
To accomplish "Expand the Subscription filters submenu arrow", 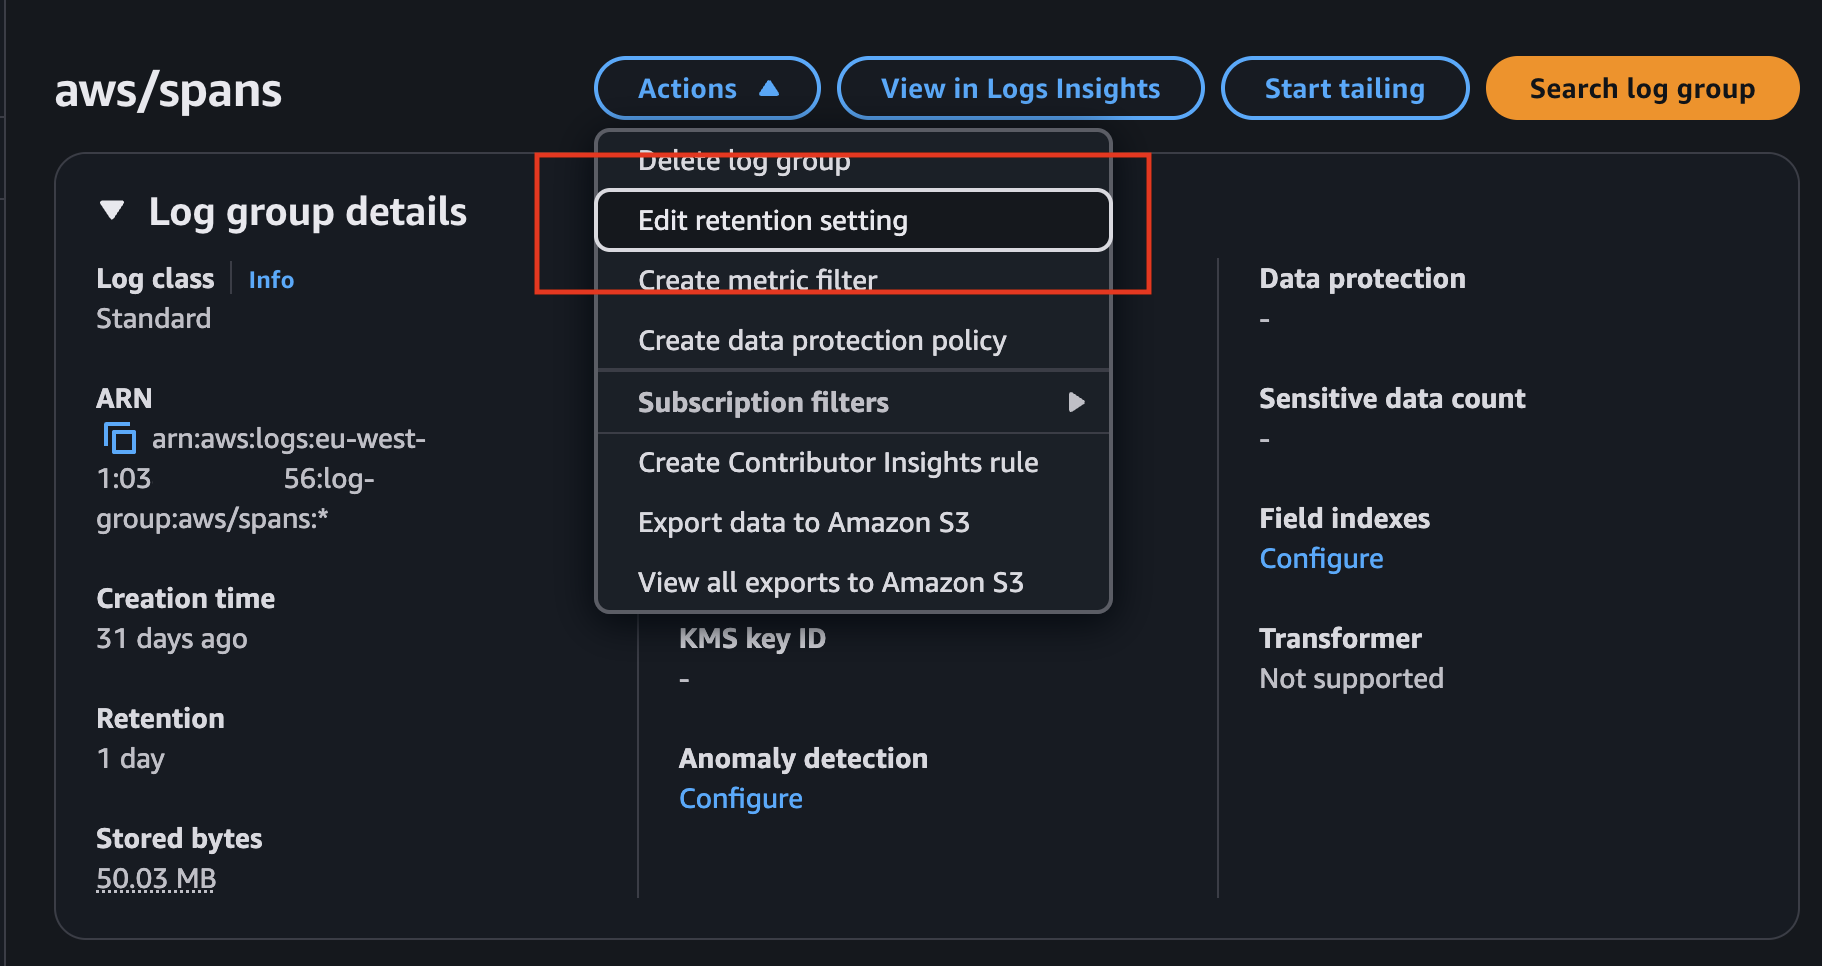I will pos(1076,402).
